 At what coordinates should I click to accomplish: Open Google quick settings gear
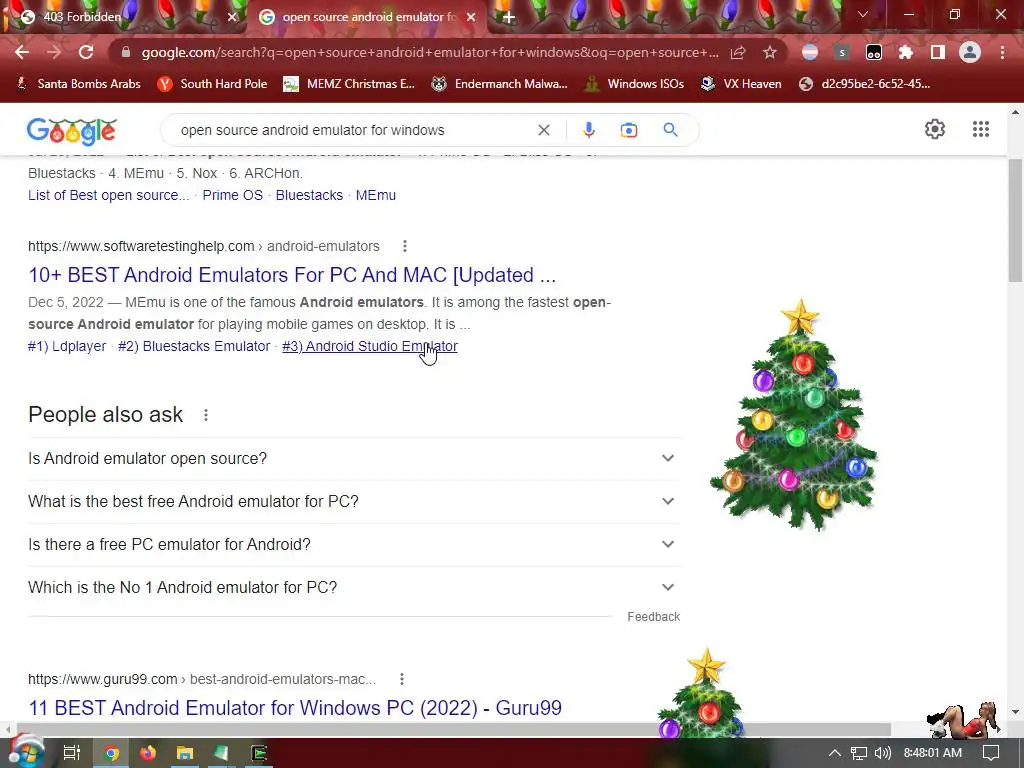pyautogui.click(x=935, y=129)
